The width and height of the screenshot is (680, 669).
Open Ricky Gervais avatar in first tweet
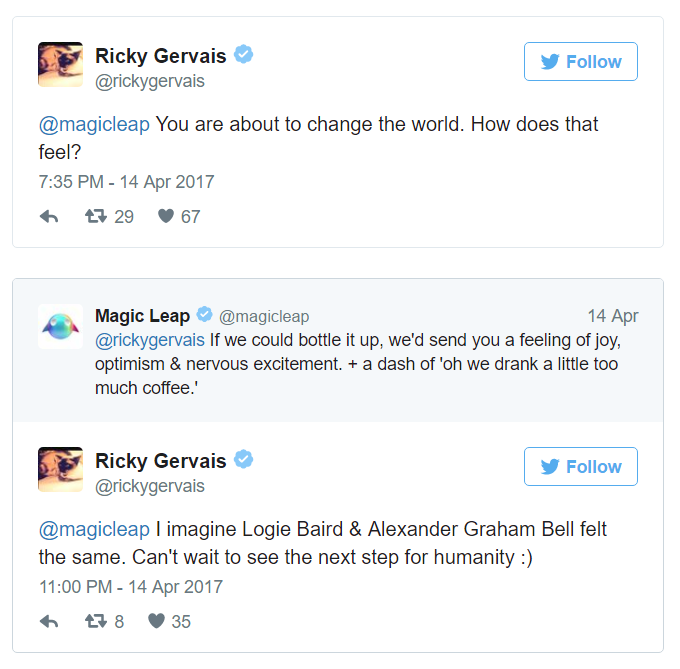click(x=61, y=65)
